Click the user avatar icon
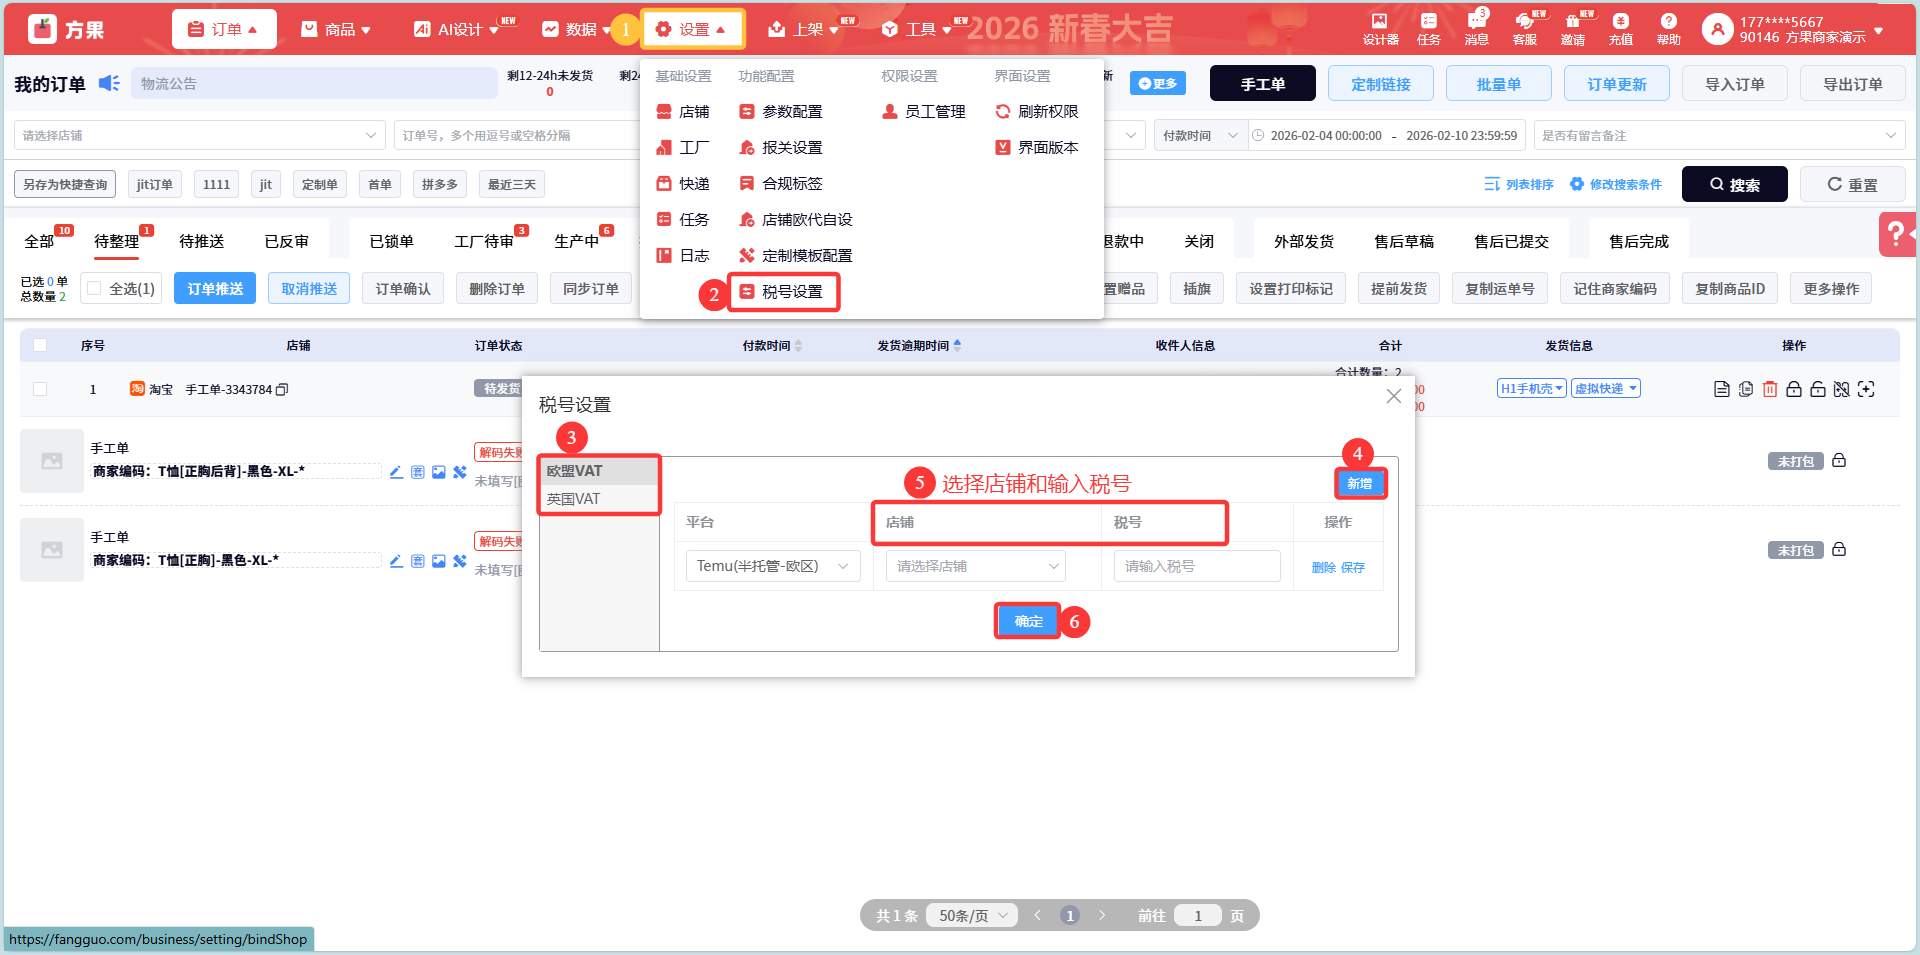 [1717, 29]
